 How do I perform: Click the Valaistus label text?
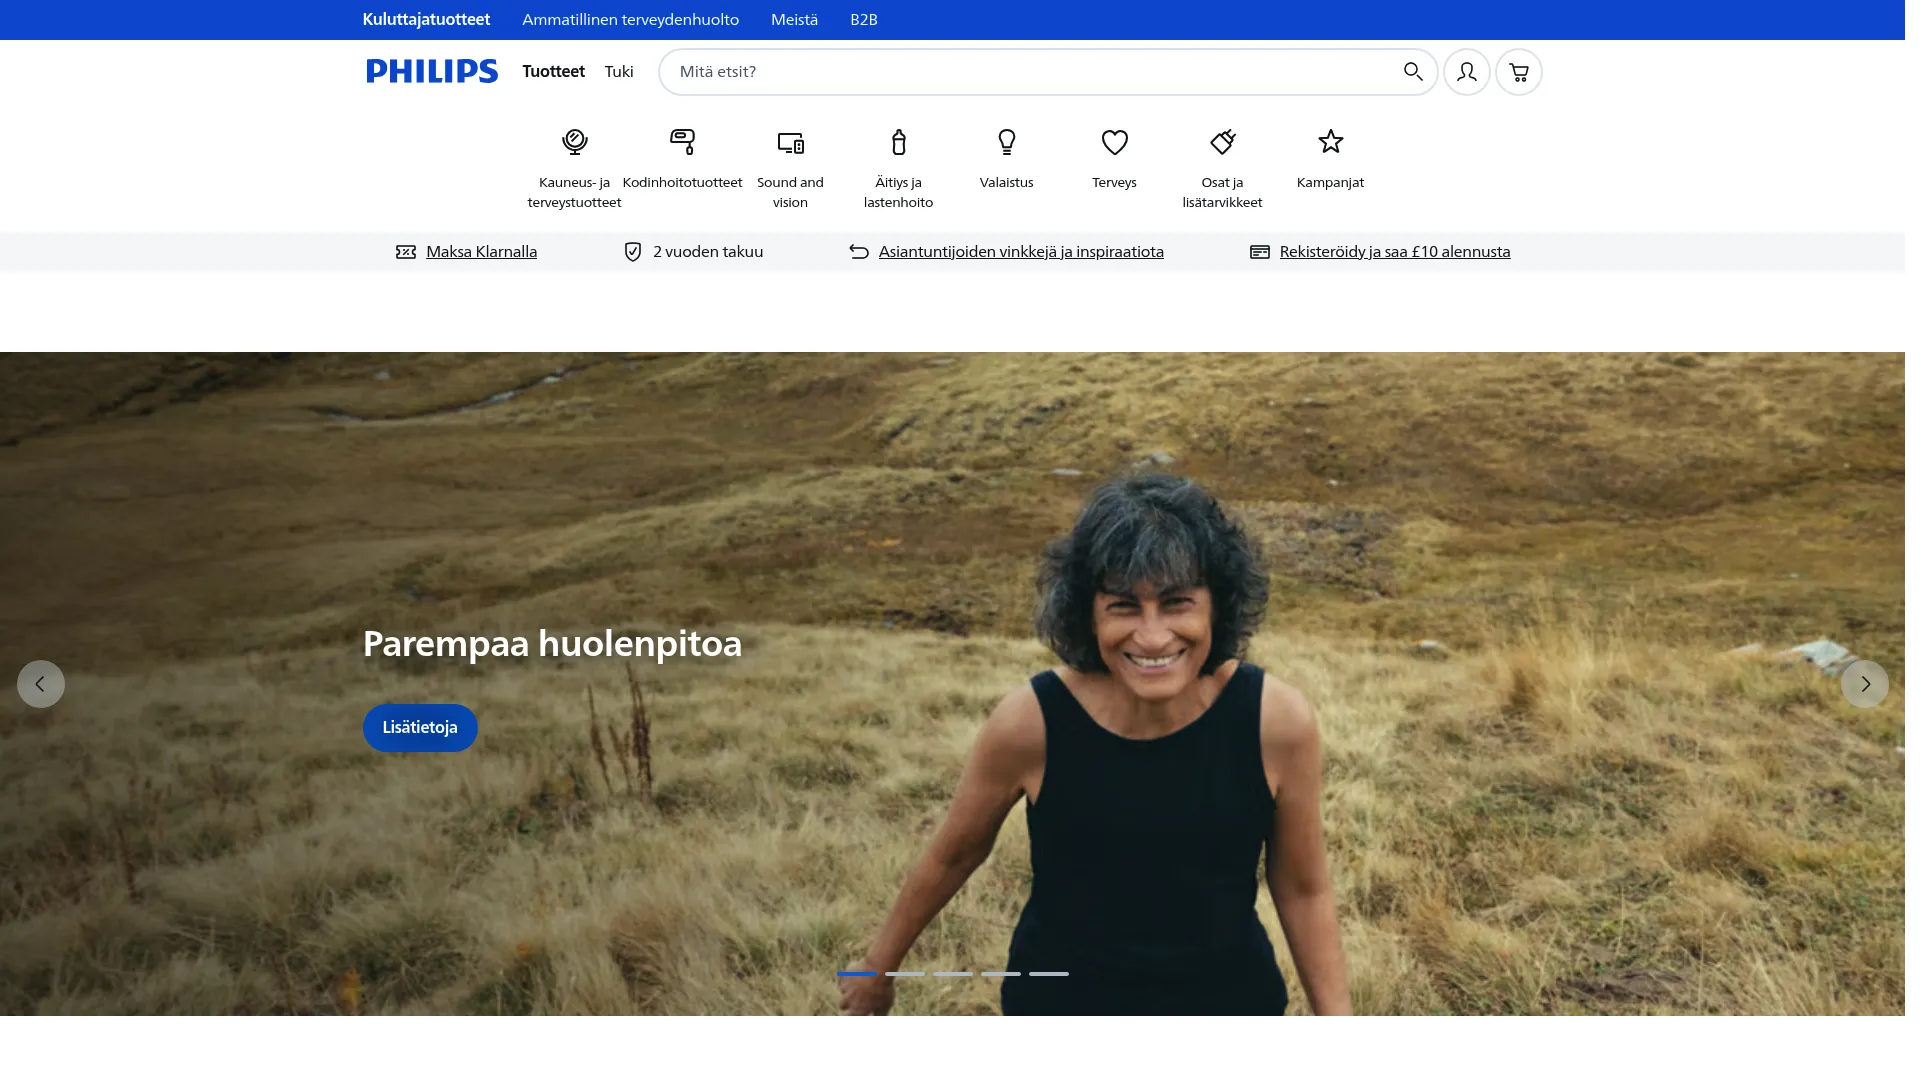coord(1006,183)
